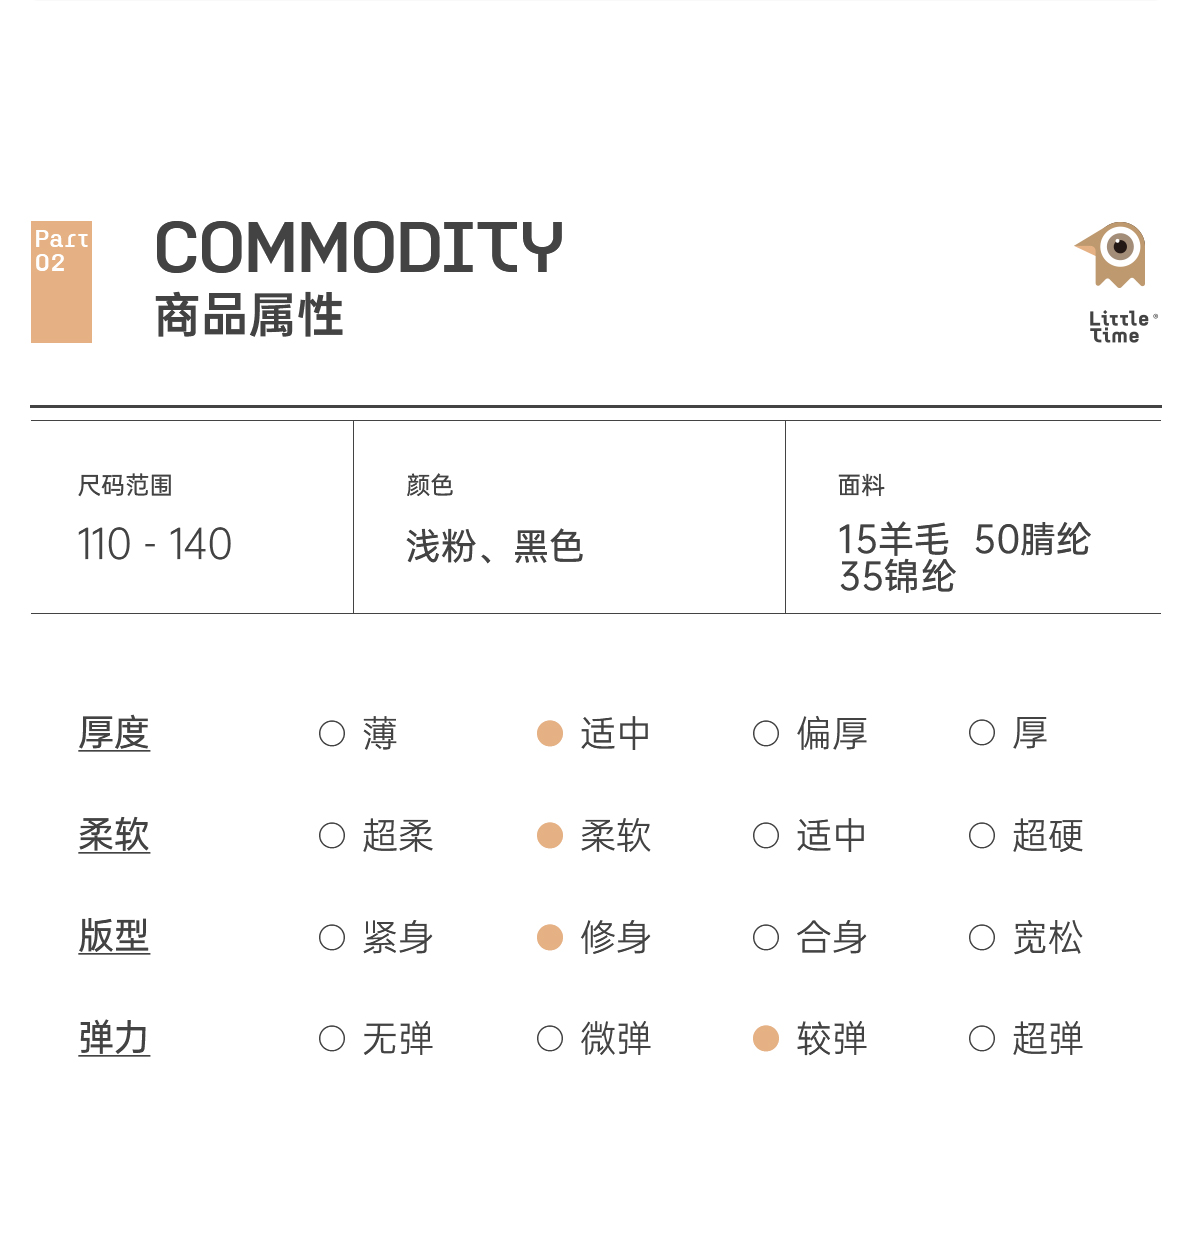Select the 超弹 elasticity radio option
The image size is (1200, 1238).
click(982, 1039)
